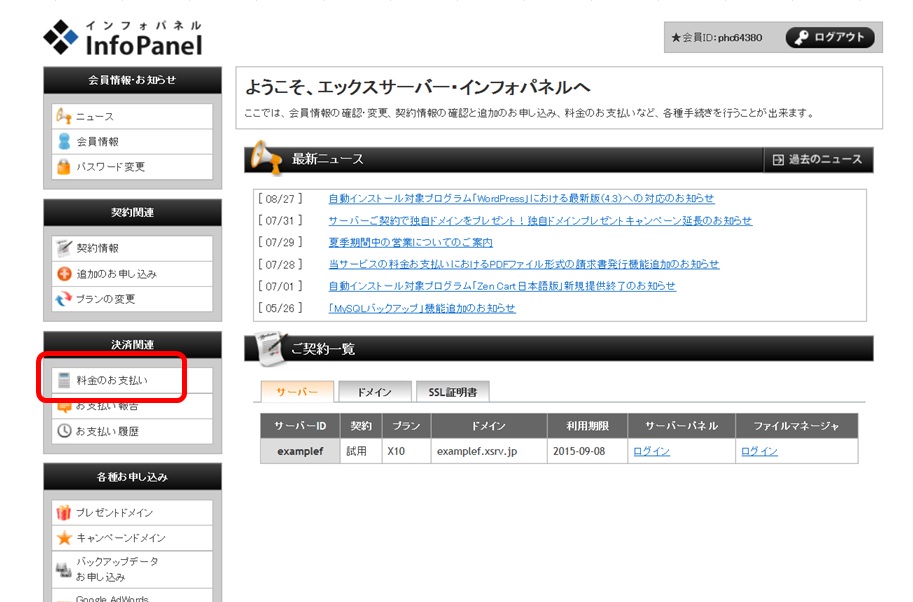This screenshot has height=602, width=913.
Task: Click the campaign domain star icon
Action: pos(64,538)
